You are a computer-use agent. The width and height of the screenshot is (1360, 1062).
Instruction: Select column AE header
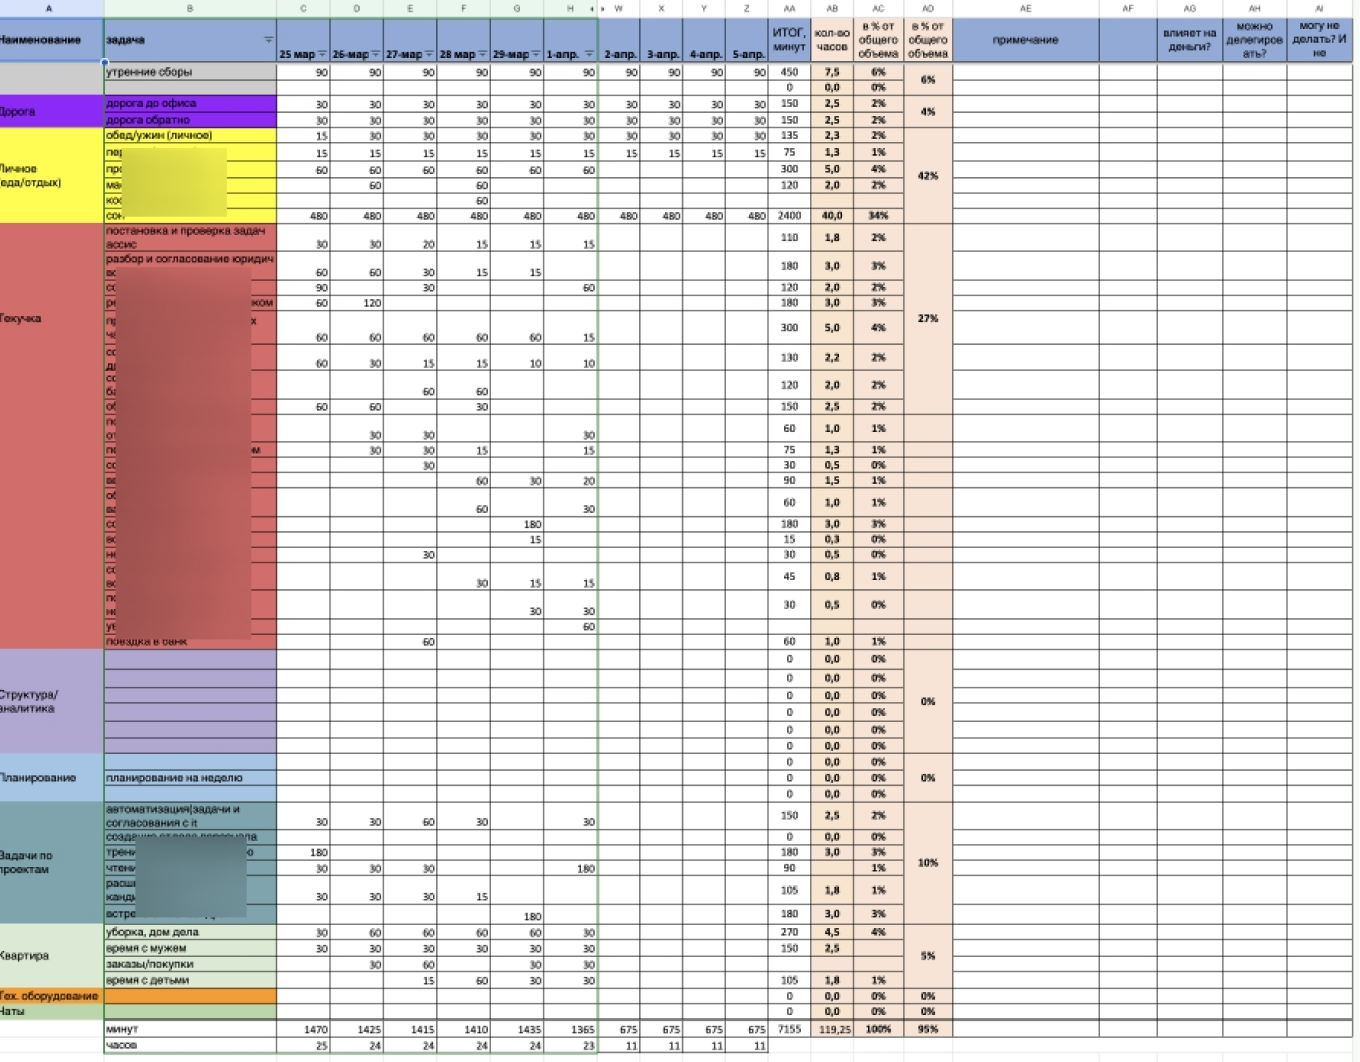[x=1025, y=8]
